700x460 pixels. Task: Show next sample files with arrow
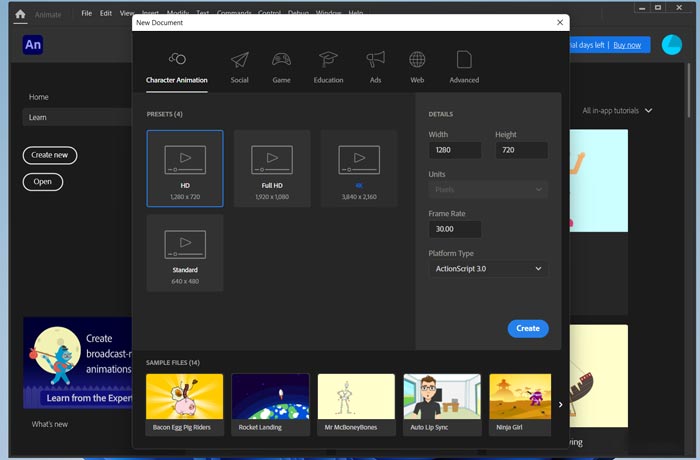point(560,405)
